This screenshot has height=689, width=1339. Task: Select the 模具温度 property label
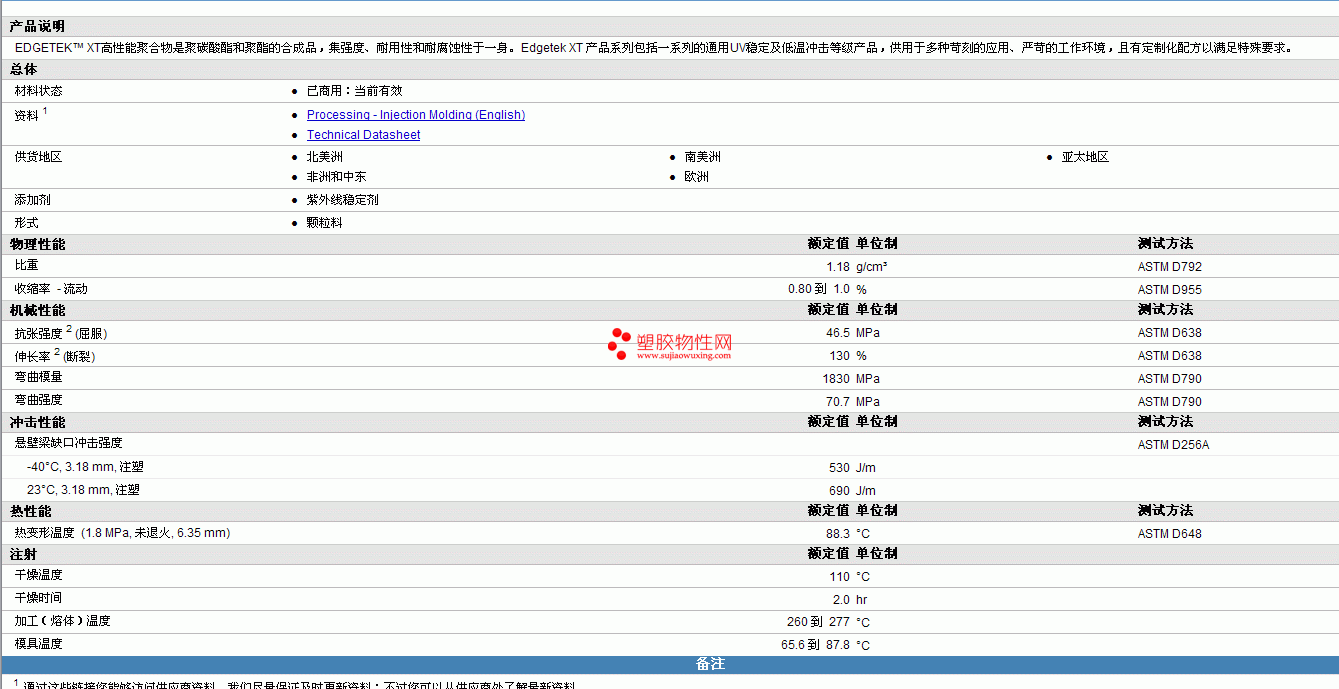tap(38, 644)
